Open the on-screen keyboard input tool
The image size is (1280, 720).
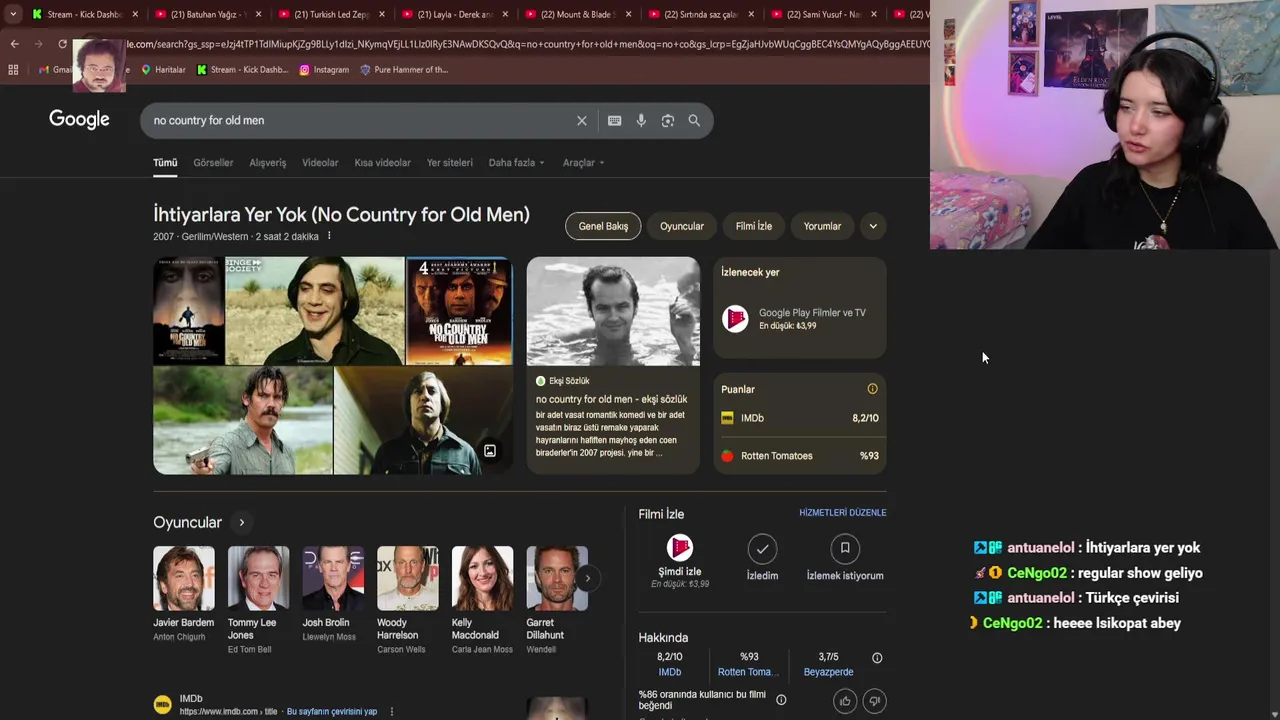(x=614, y=121)
